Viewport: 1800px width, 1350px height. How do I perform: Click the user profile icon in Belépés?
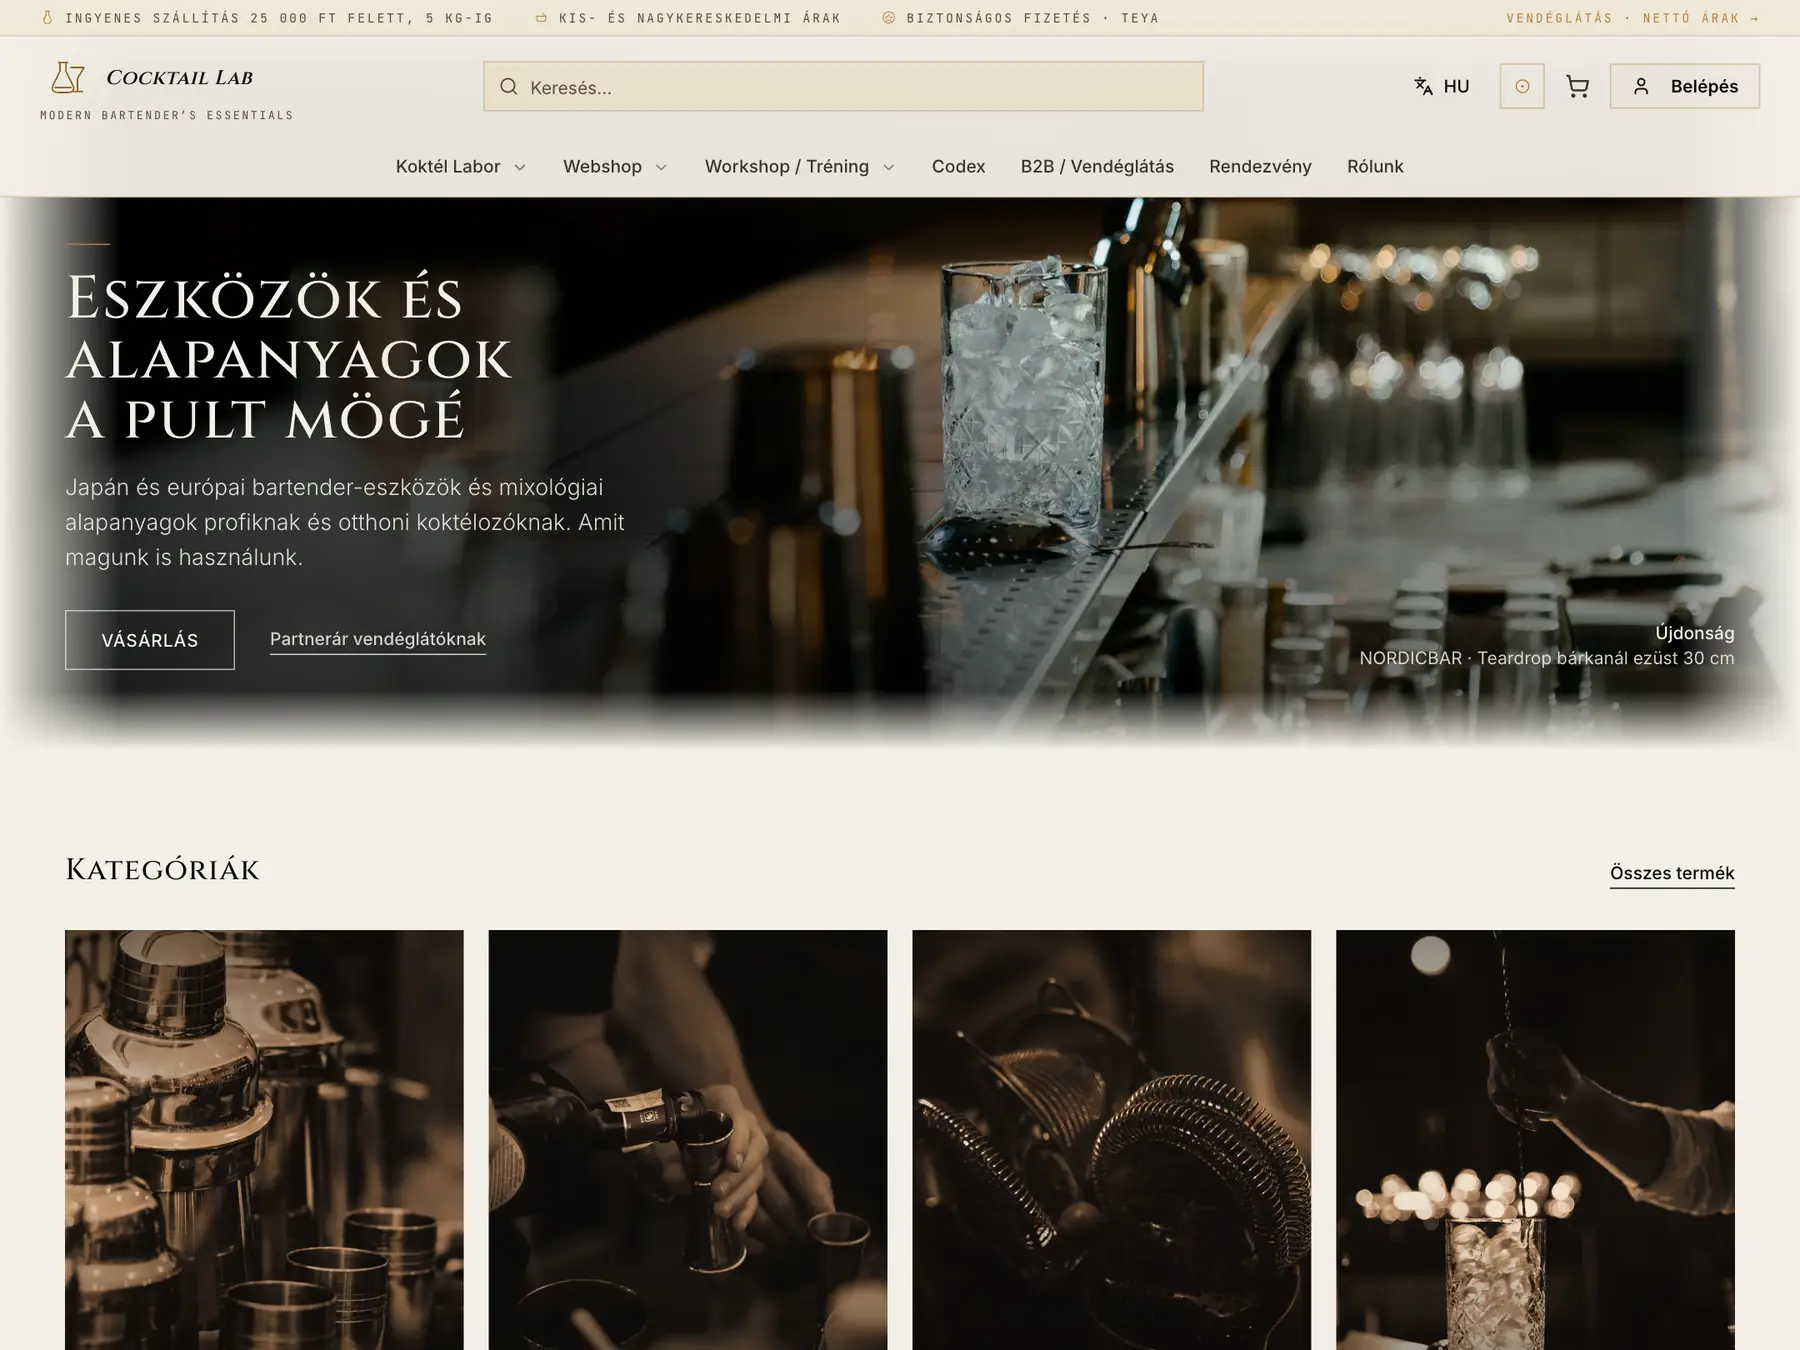(1641, 86)
